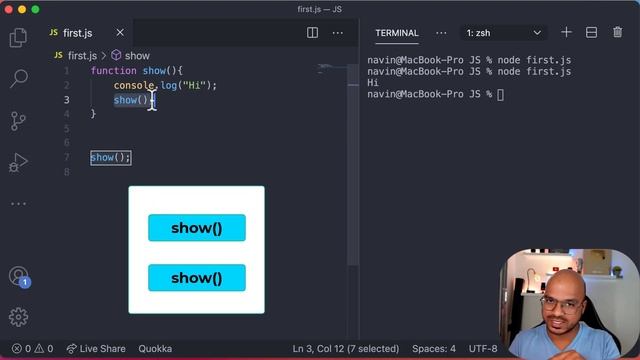
Task: Click the bottom show() blue box overlay
Action: (x=197, y=278)
